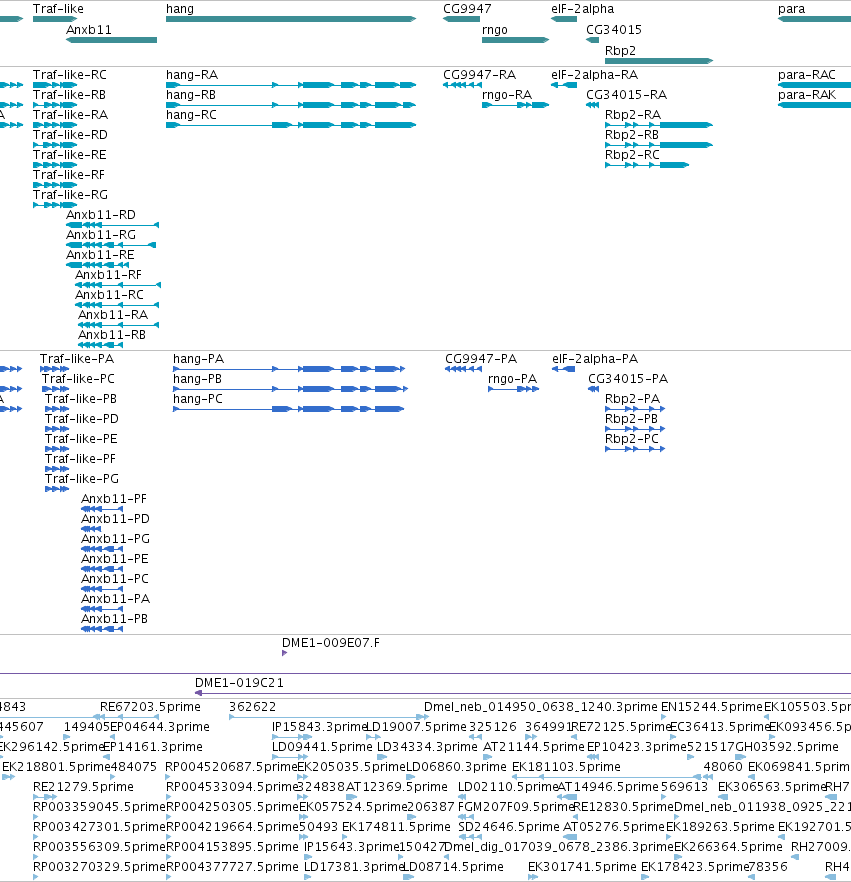Select EST RP004533094.5prime

pos(231,787)
